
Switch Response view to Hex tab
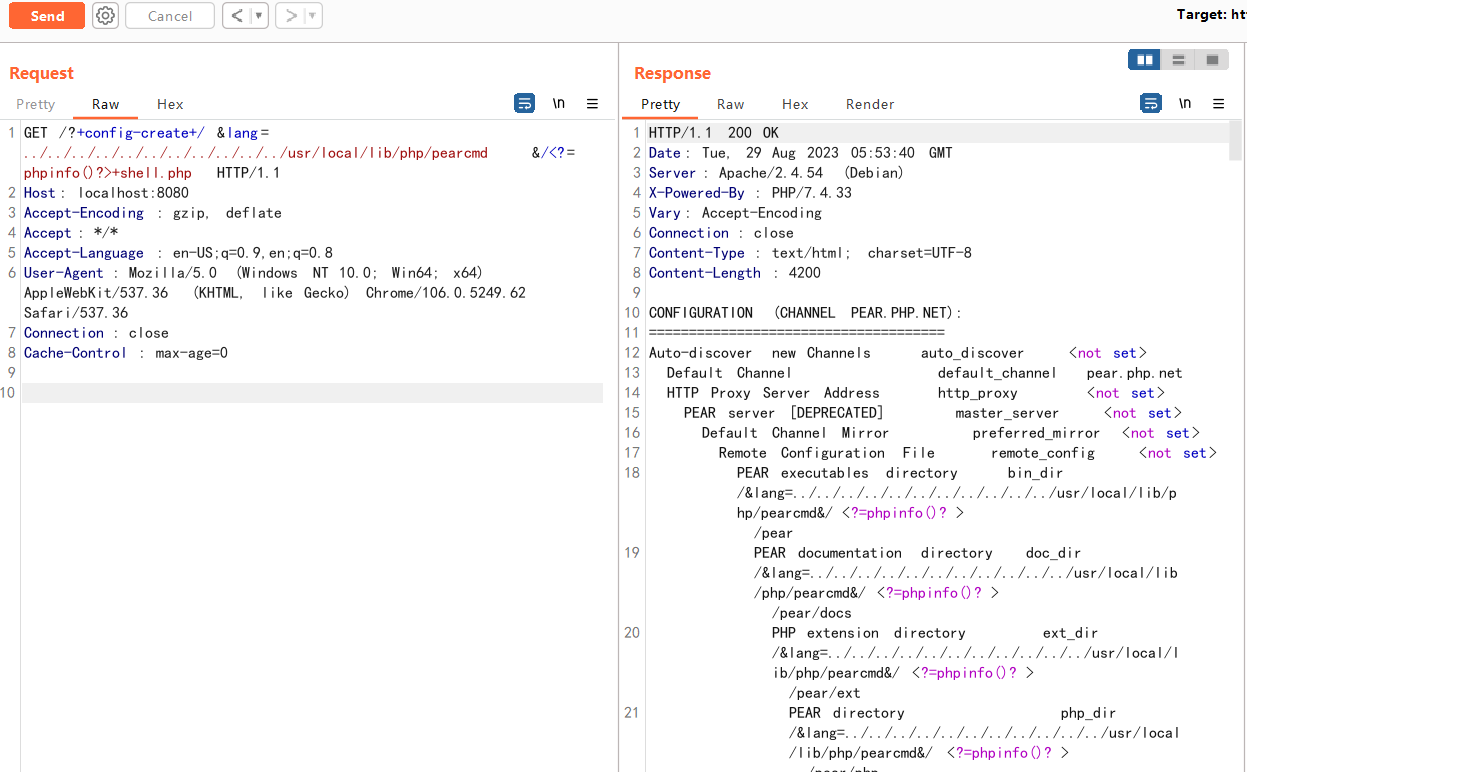pos(795,104)
